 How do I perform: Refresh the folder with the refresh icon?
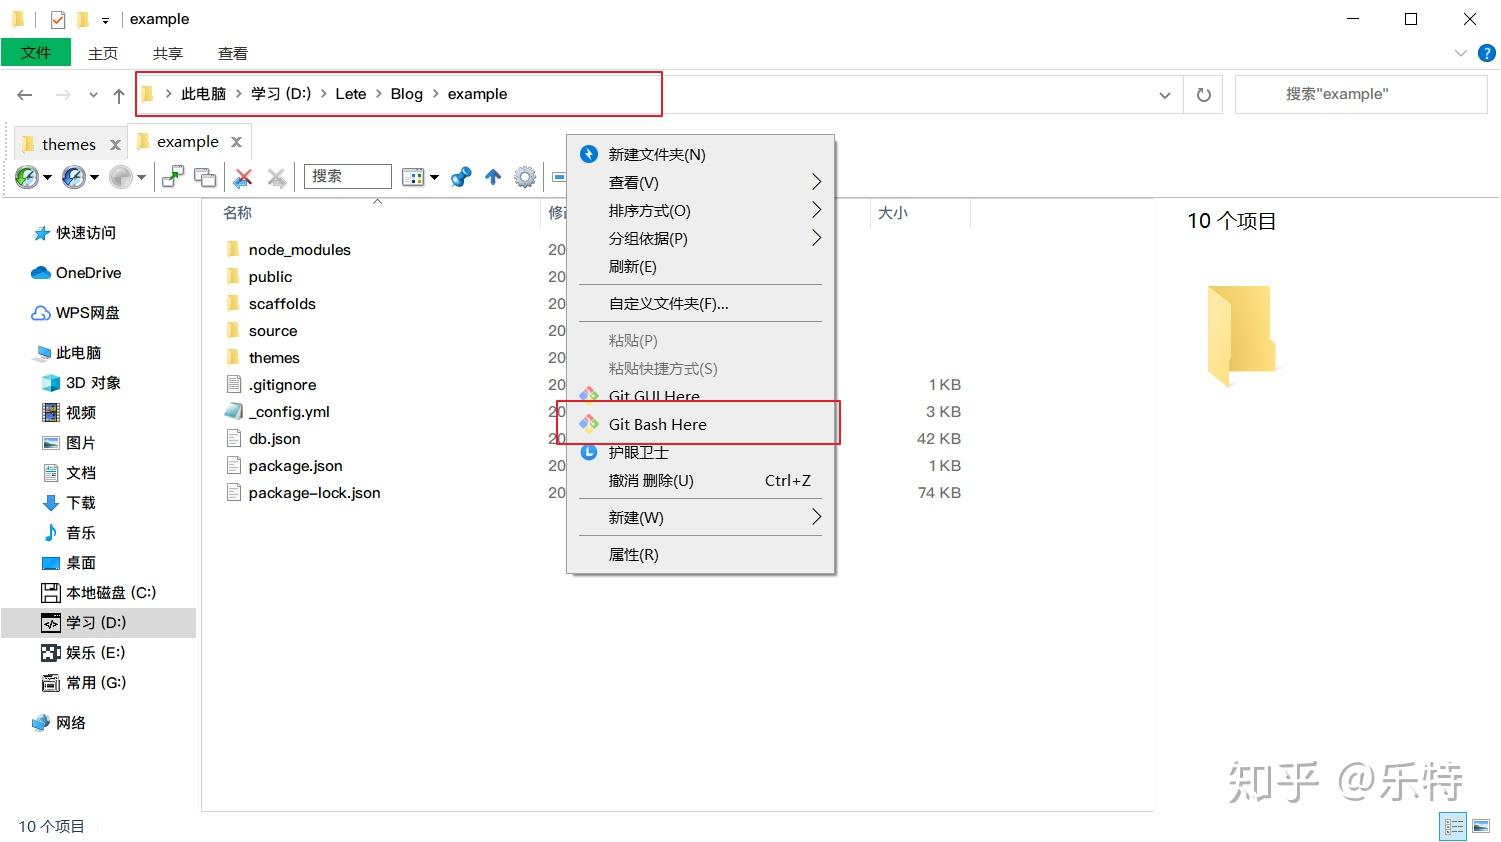click(x=1203, y=93)
